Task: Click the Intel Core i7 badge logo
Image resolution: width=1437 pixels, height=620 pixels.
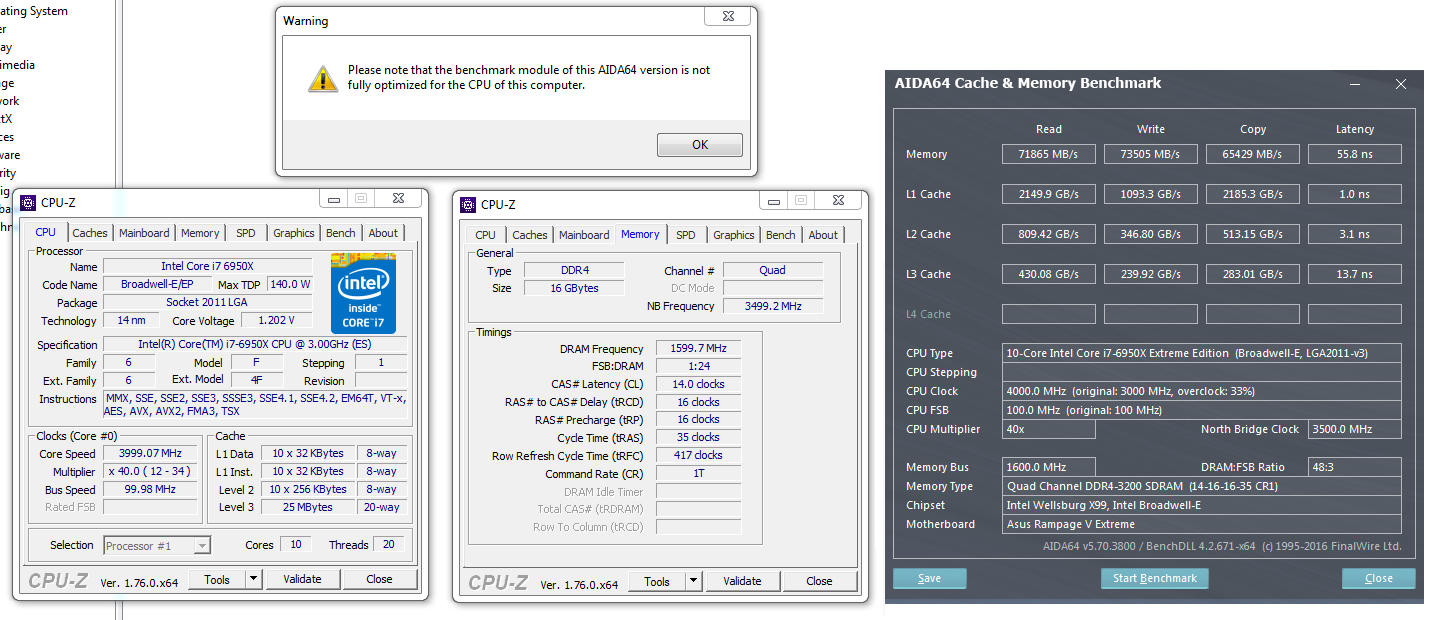Action: click(362, 293)
